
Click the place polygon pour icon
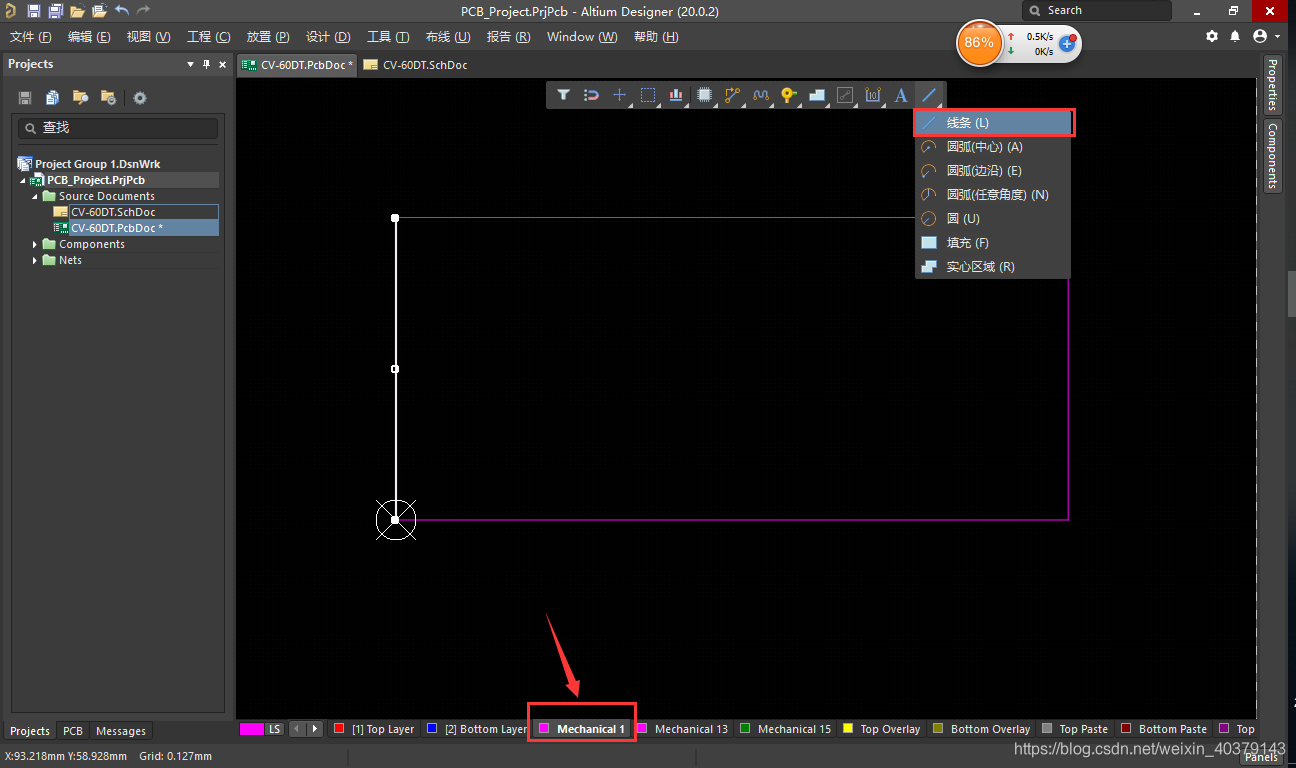(817, 95)
